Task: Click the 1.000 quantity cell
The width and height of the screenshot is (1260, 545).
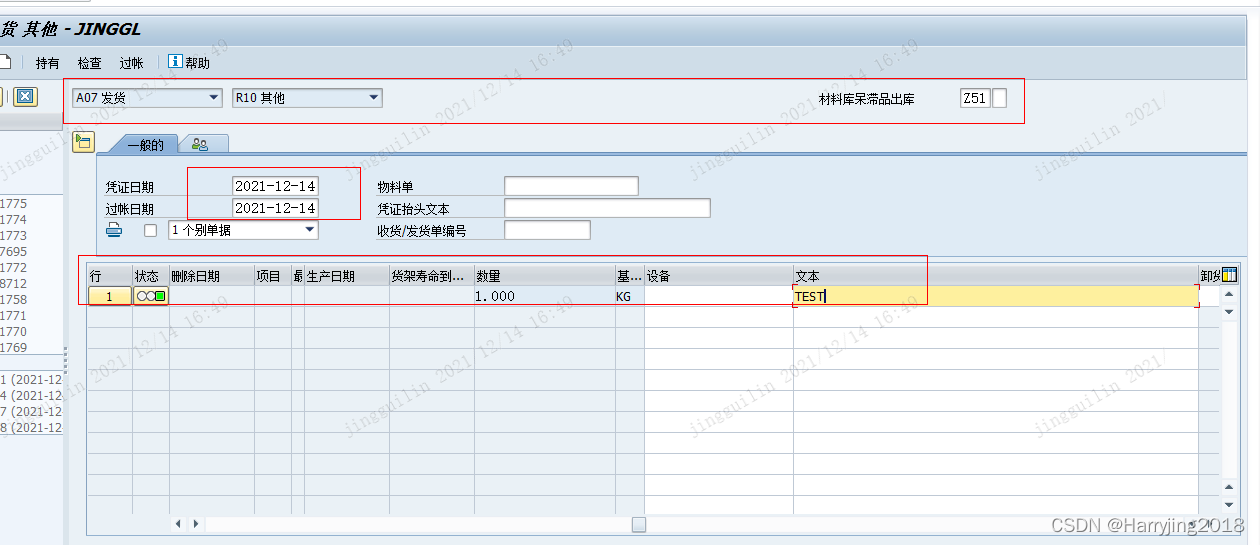Action: click(x=544, y=296)
